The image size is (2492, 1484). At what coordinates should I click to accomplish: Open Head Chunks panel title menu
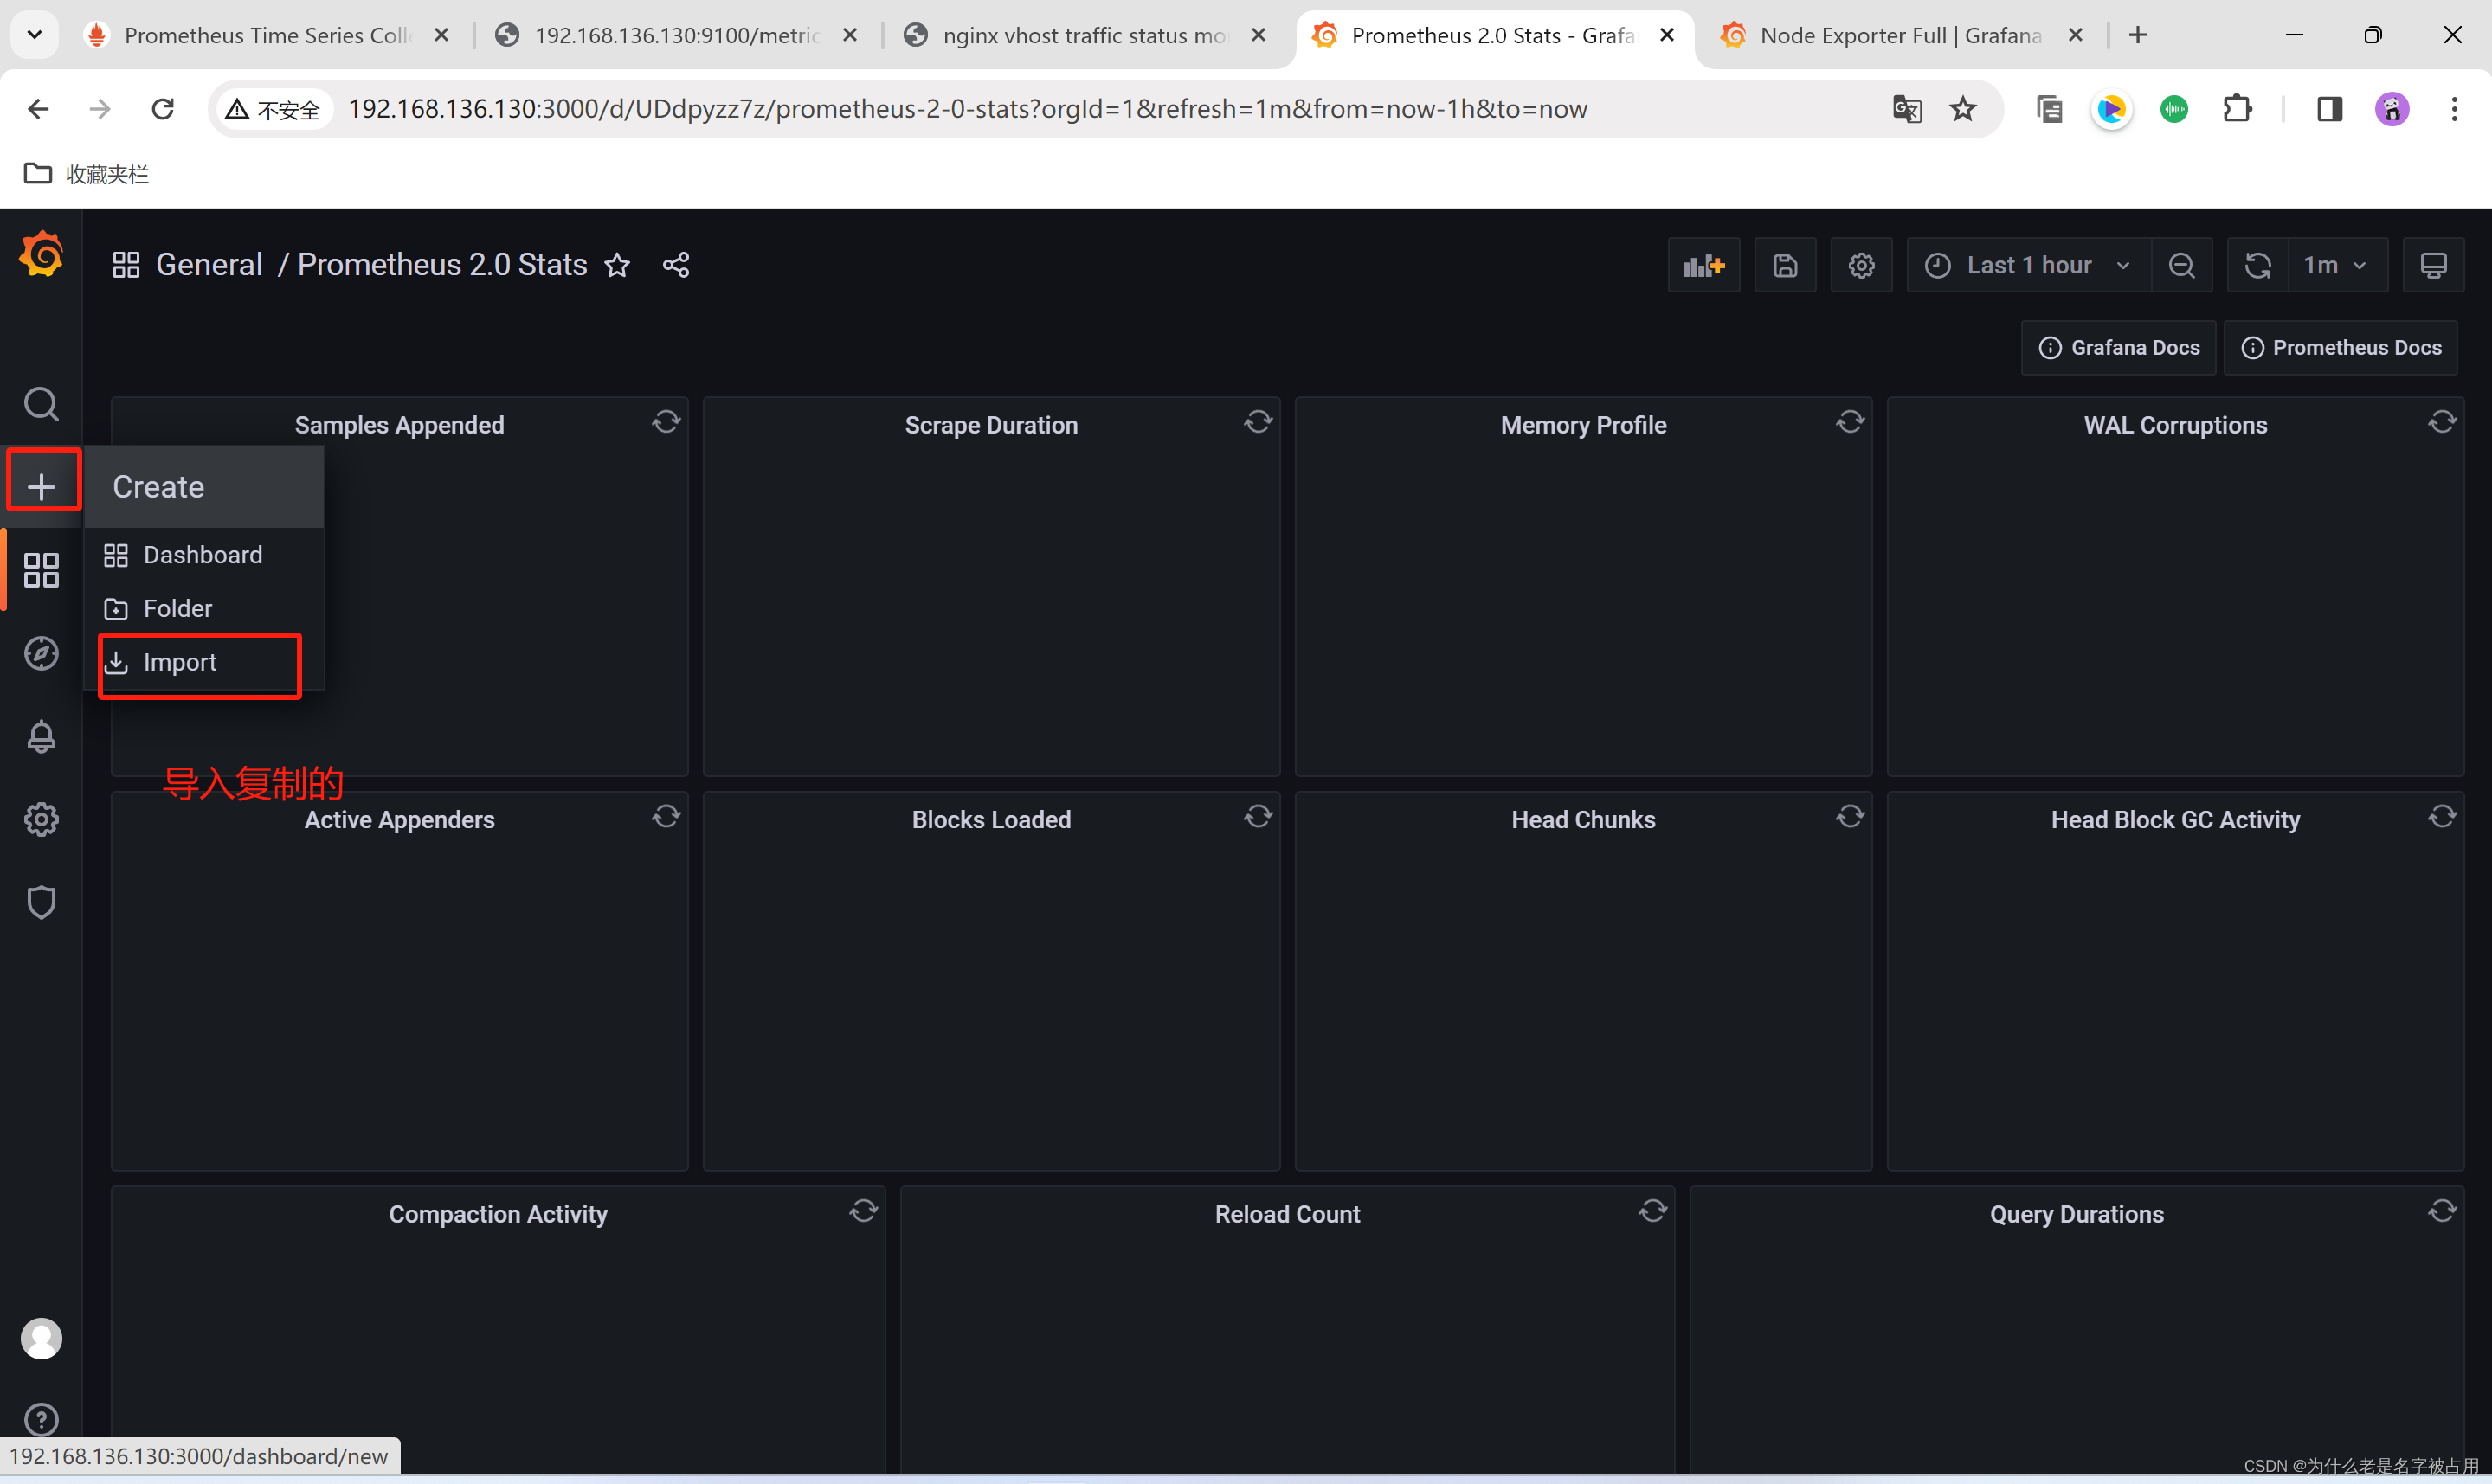click(x=1583, y=820)
